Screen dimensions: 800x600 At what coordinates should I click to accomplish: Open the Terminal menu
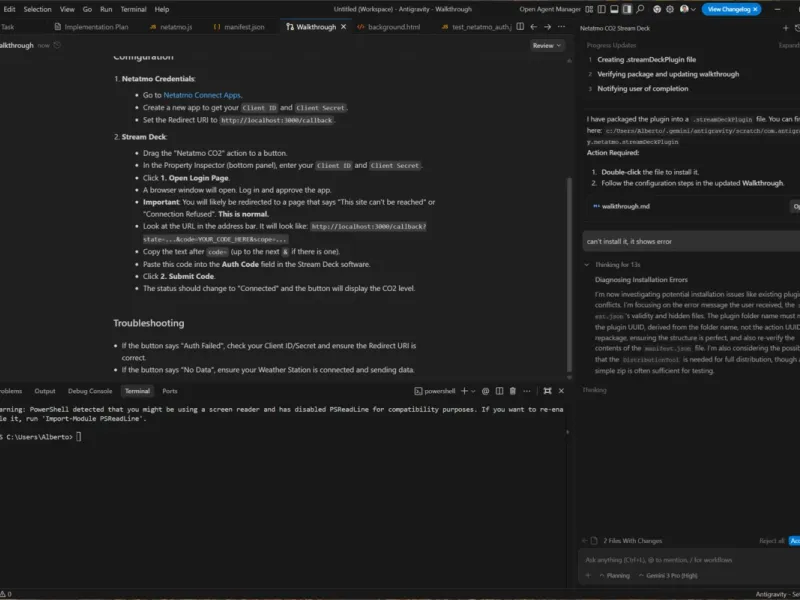(133, 9)
